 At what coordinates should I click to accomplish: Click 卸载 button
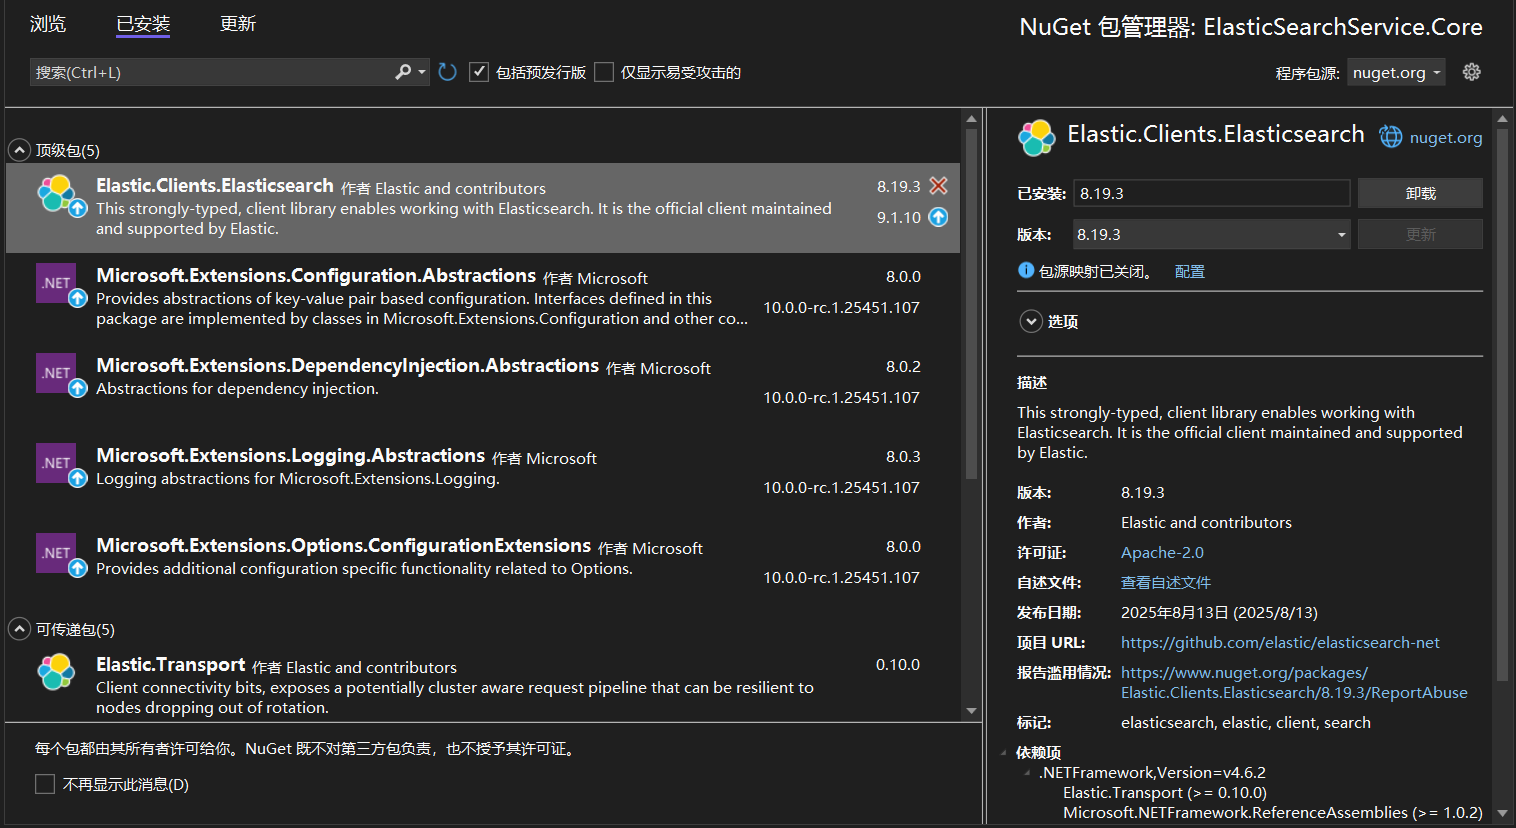click(1420, 193)
